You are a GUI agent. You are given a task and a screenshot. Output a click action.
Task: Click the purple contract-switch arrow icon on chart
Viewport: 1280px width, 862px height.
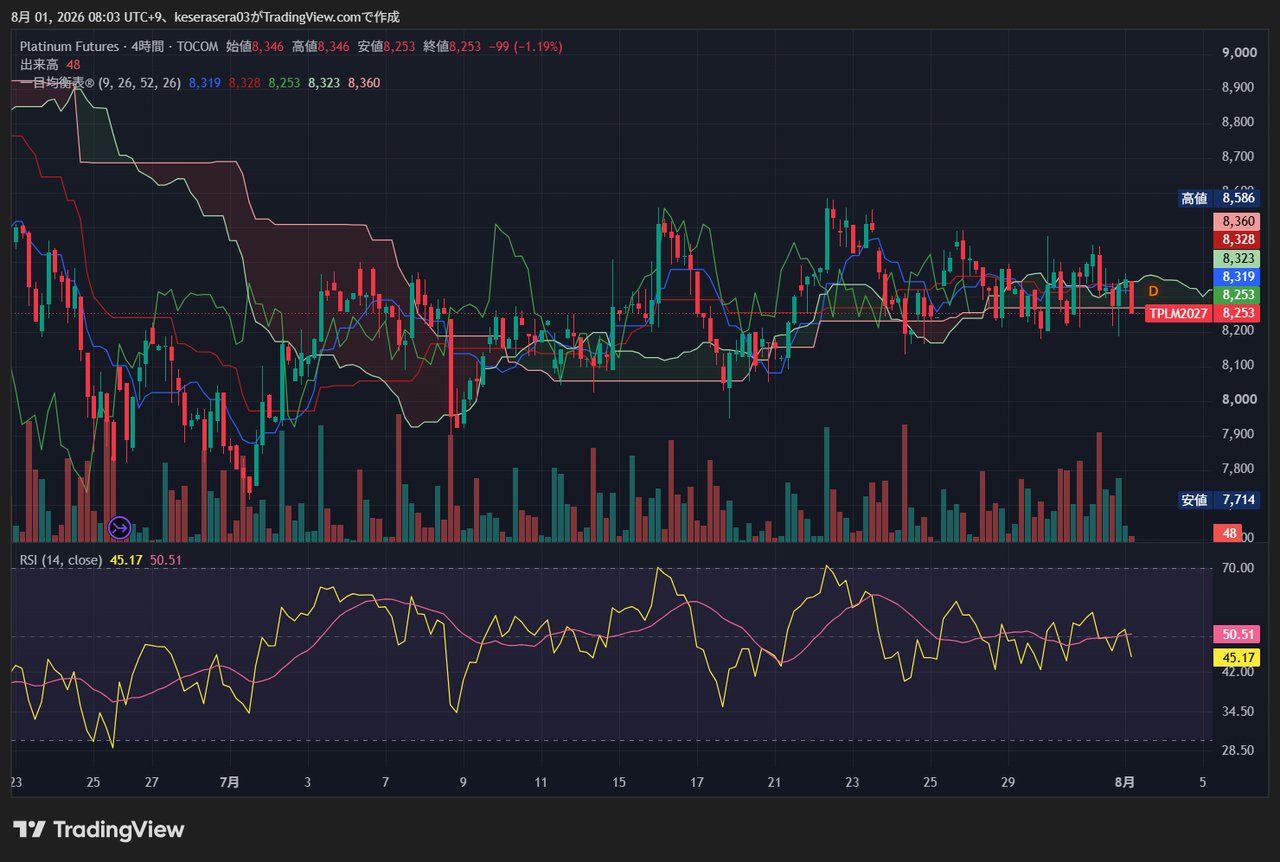(x=120, y=526)
